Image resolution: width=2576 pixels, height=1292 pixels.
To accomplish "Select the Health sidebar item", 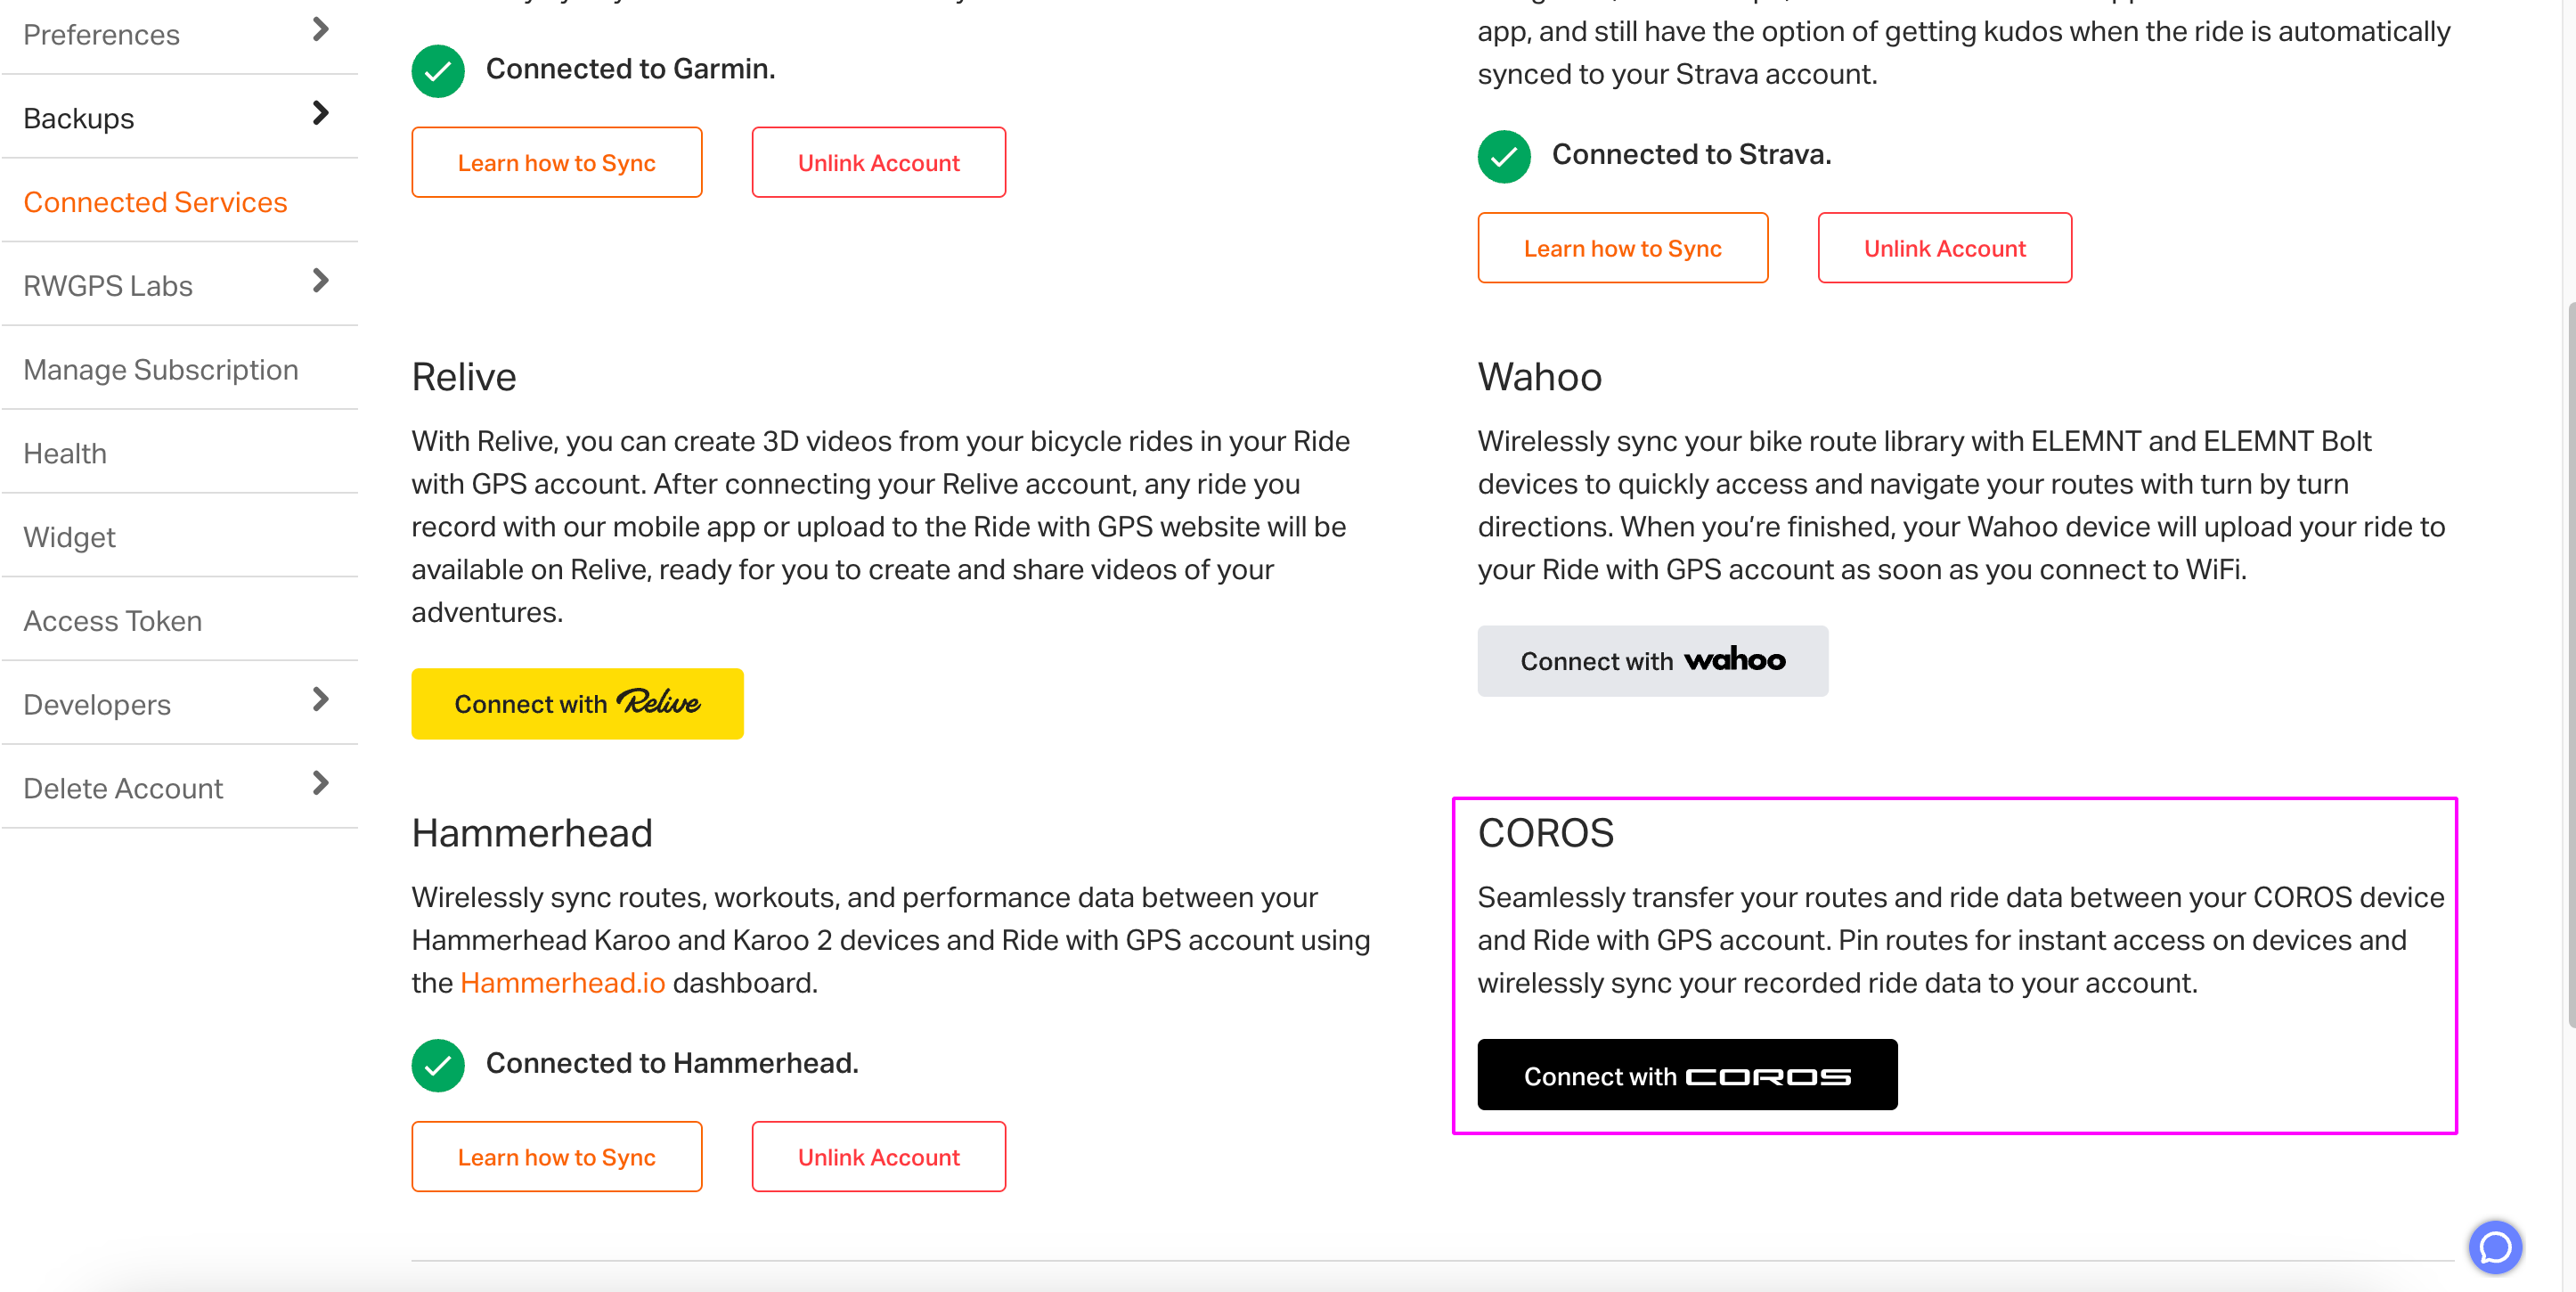I will pos(65,453).
